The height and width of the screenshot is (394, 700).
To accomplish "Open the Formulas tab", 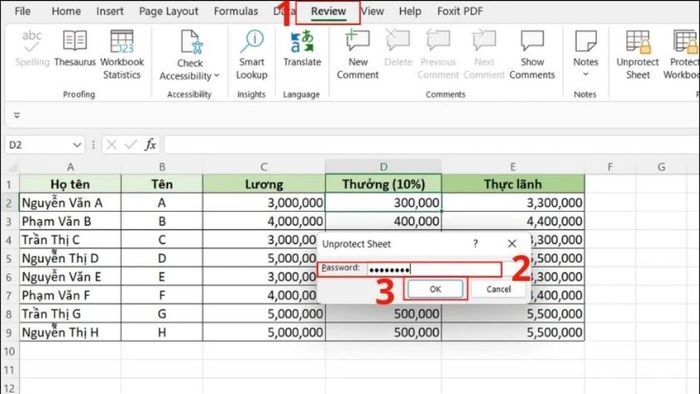I will (x=236, y=11).
